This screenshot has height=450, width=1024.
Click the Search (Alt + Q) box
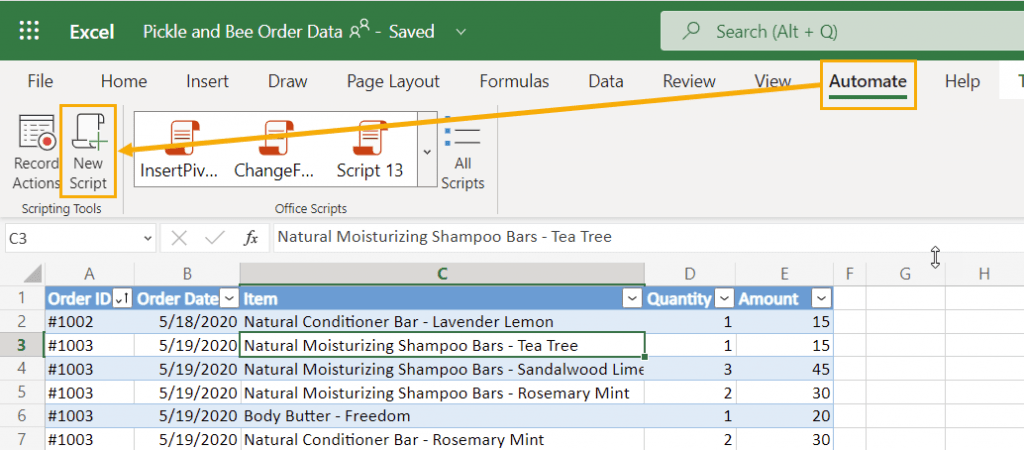pyautogui.click(x=842, y=31)
